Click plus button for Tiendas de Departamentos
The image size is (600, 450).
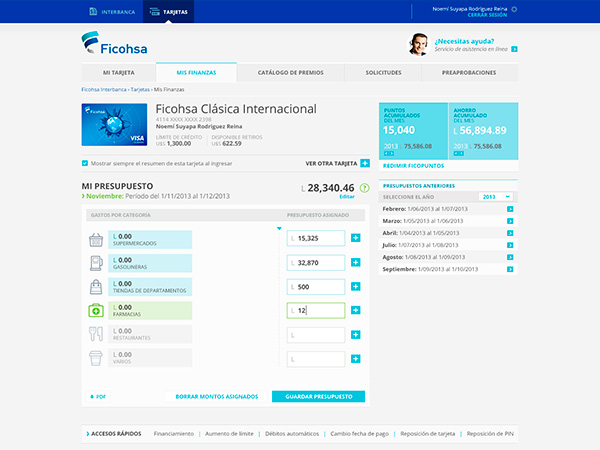tap(355, 287)
